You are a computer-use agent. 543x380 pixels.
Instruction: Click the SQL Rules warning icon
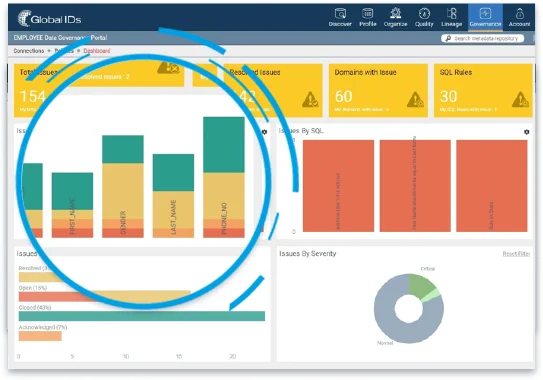coord(520,99)
